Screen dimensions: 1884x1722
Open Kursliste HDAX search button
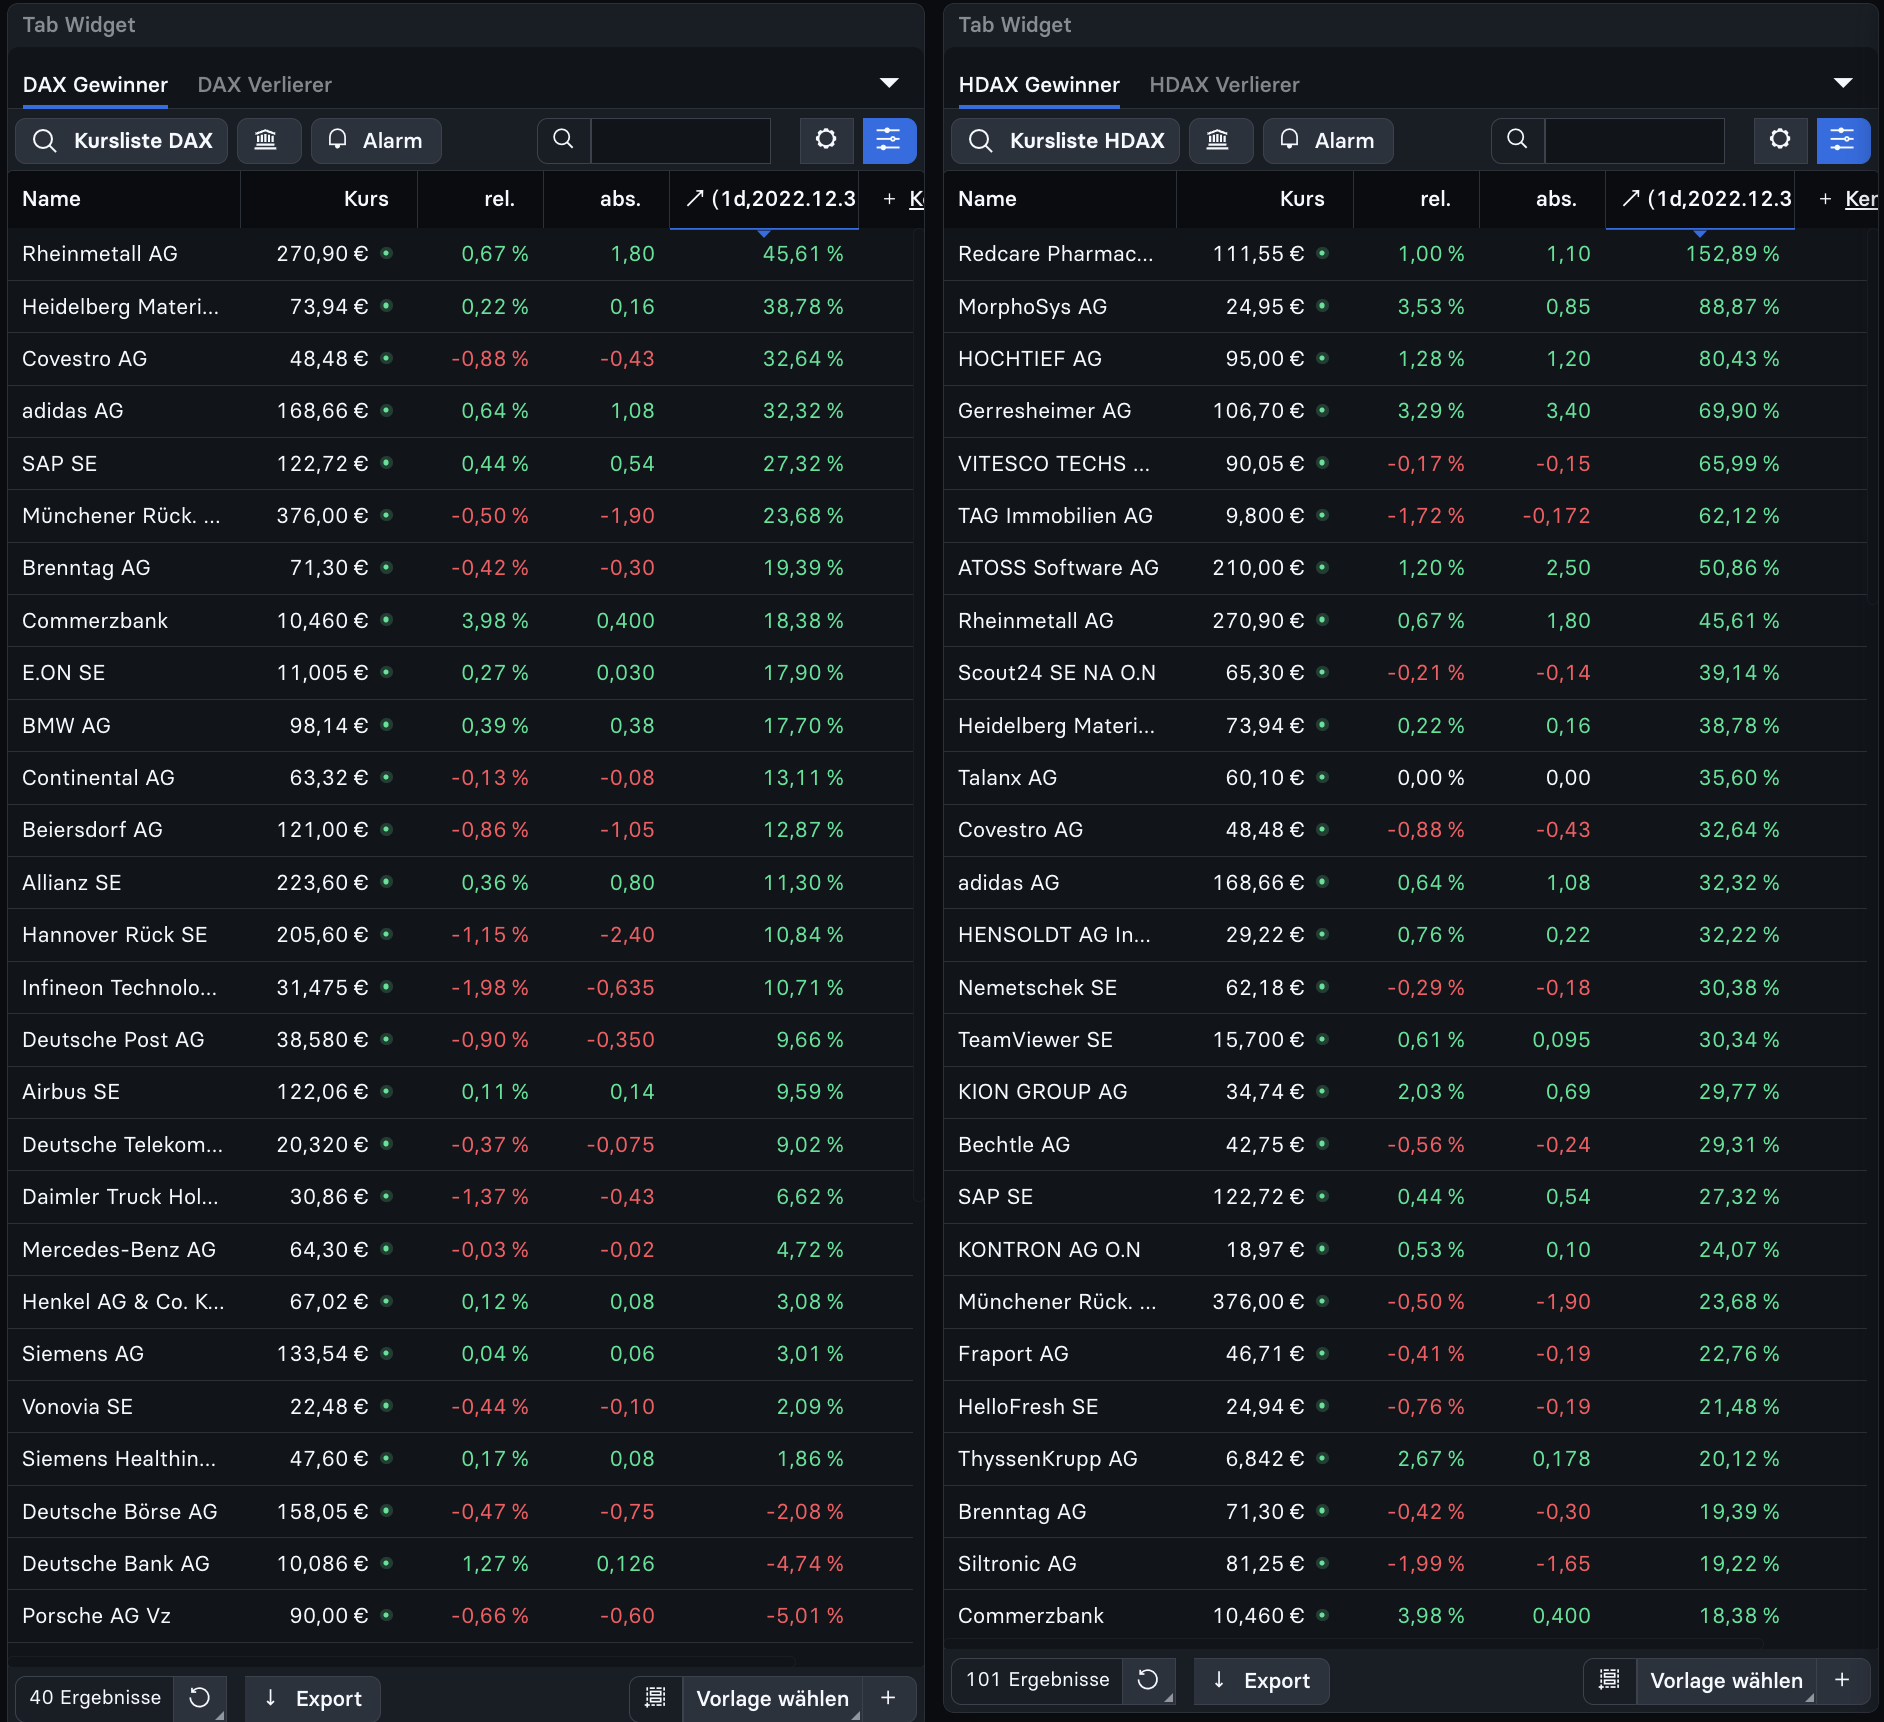point(1065,141)
